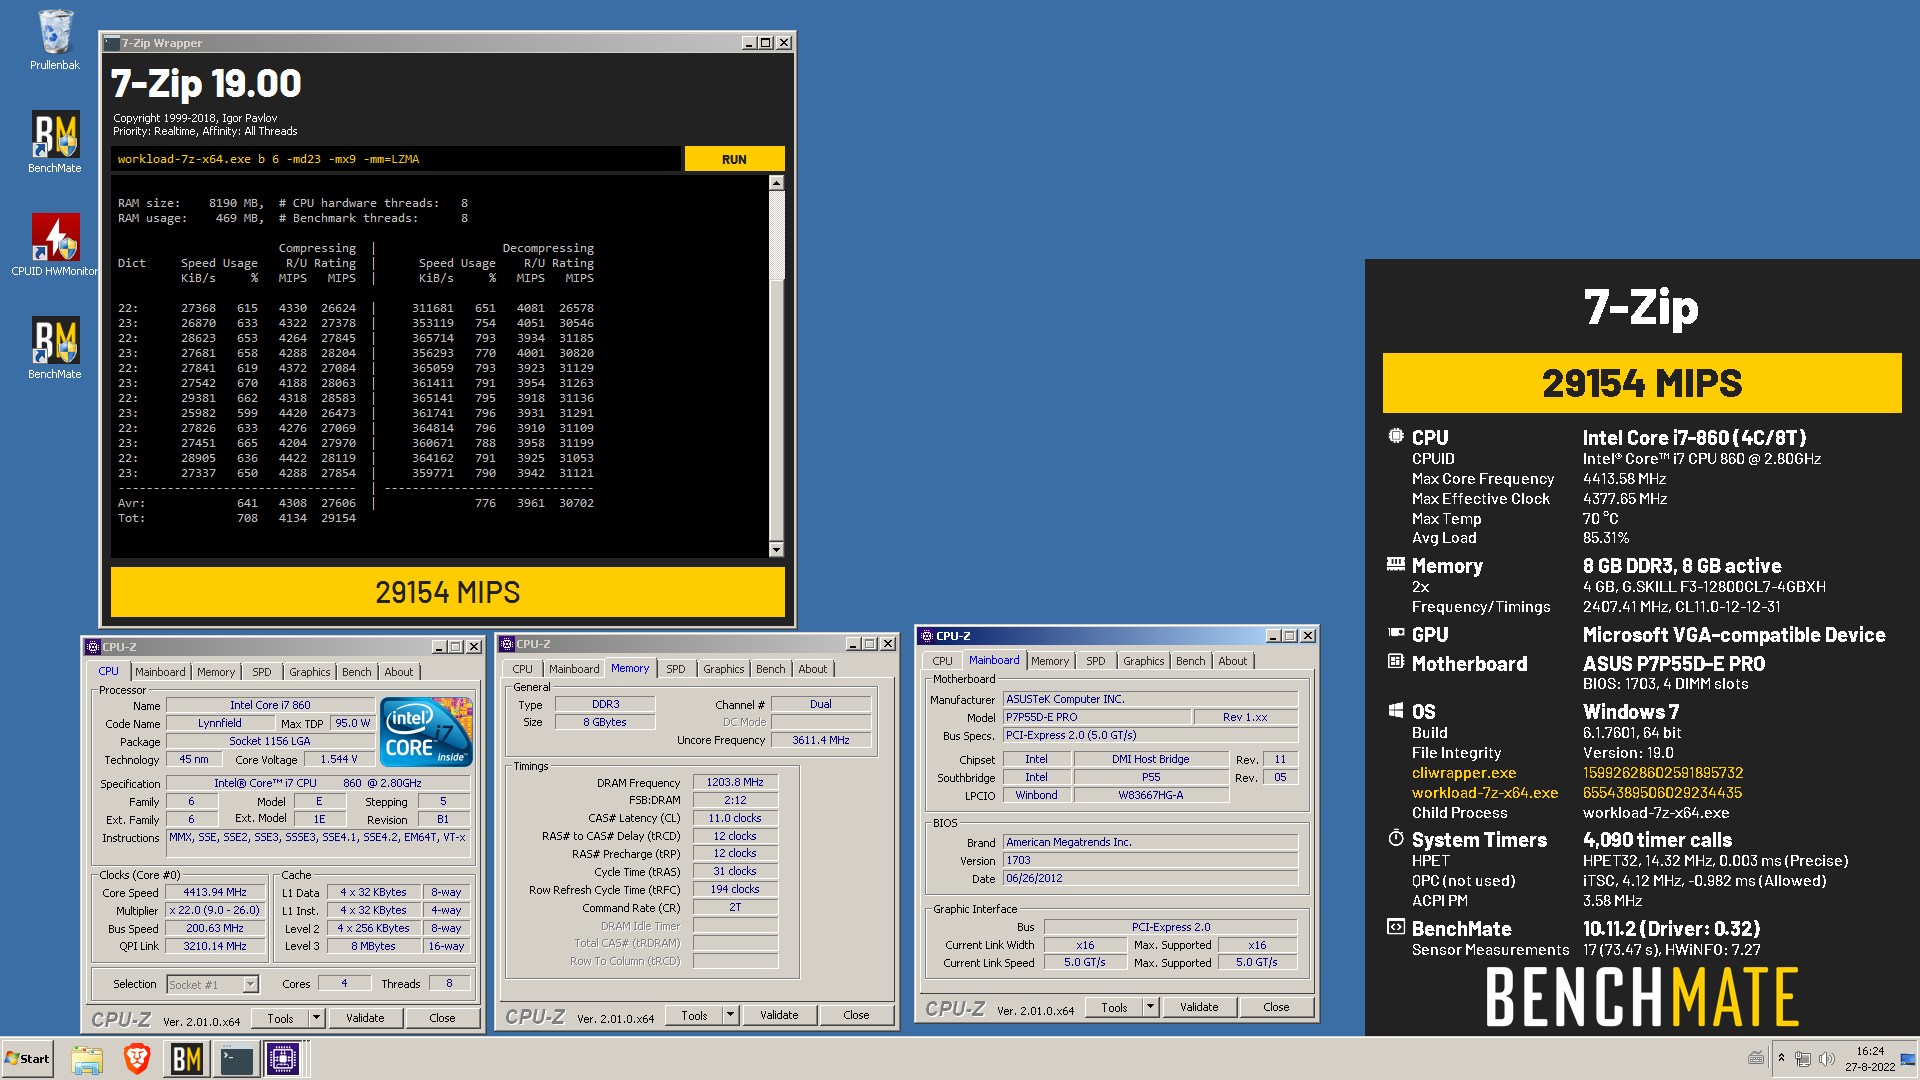
Task: Click the Uncore Frequency value 3611.4 MHz
Action: (x=820, y=740)
